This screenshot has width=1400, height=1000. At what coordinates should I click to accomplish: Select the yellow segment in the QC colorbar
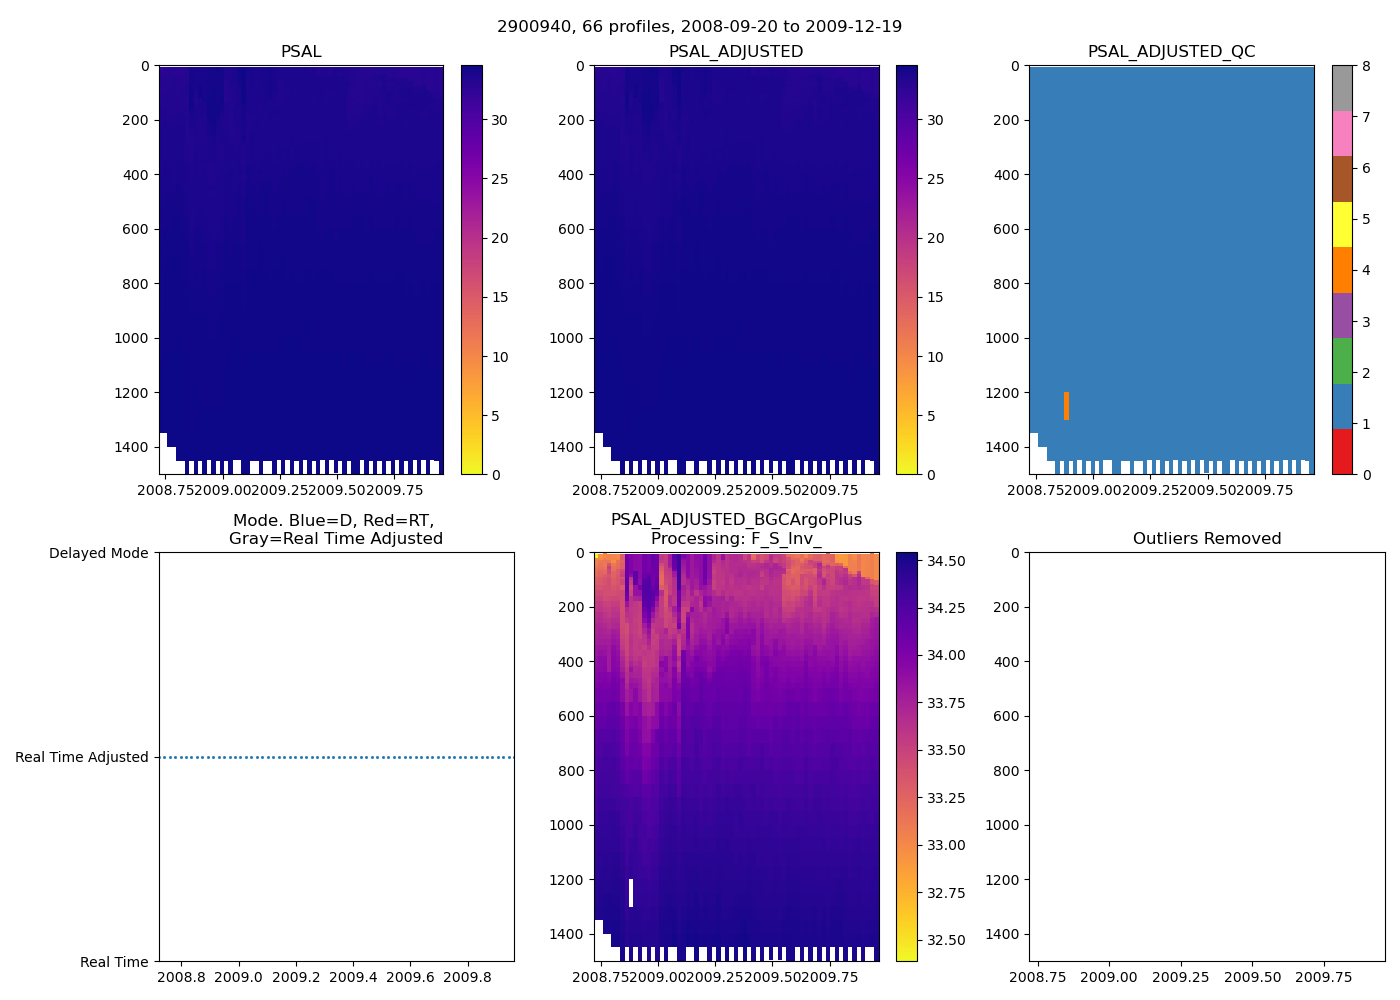point(1342,224)
